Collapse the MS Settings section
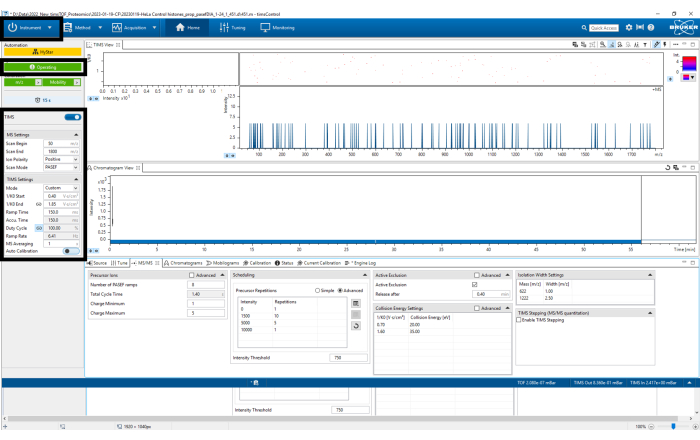The width and height of the screenshot is (700, 440). [x=76, y=135]
